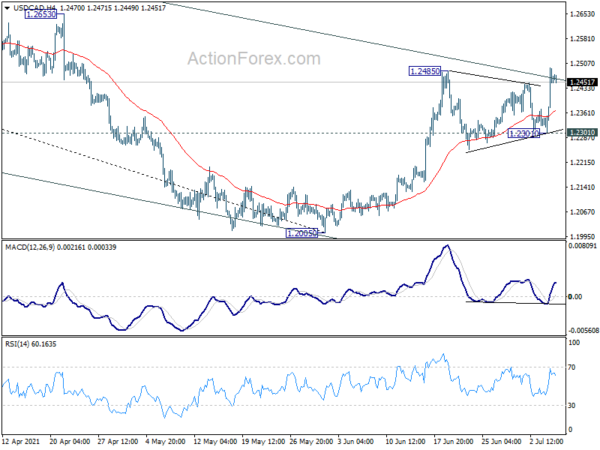Click the 25 Jun 04:00 date label
Image resolution: width=600 pixels, height=450 pixels.
coord(501,441)
